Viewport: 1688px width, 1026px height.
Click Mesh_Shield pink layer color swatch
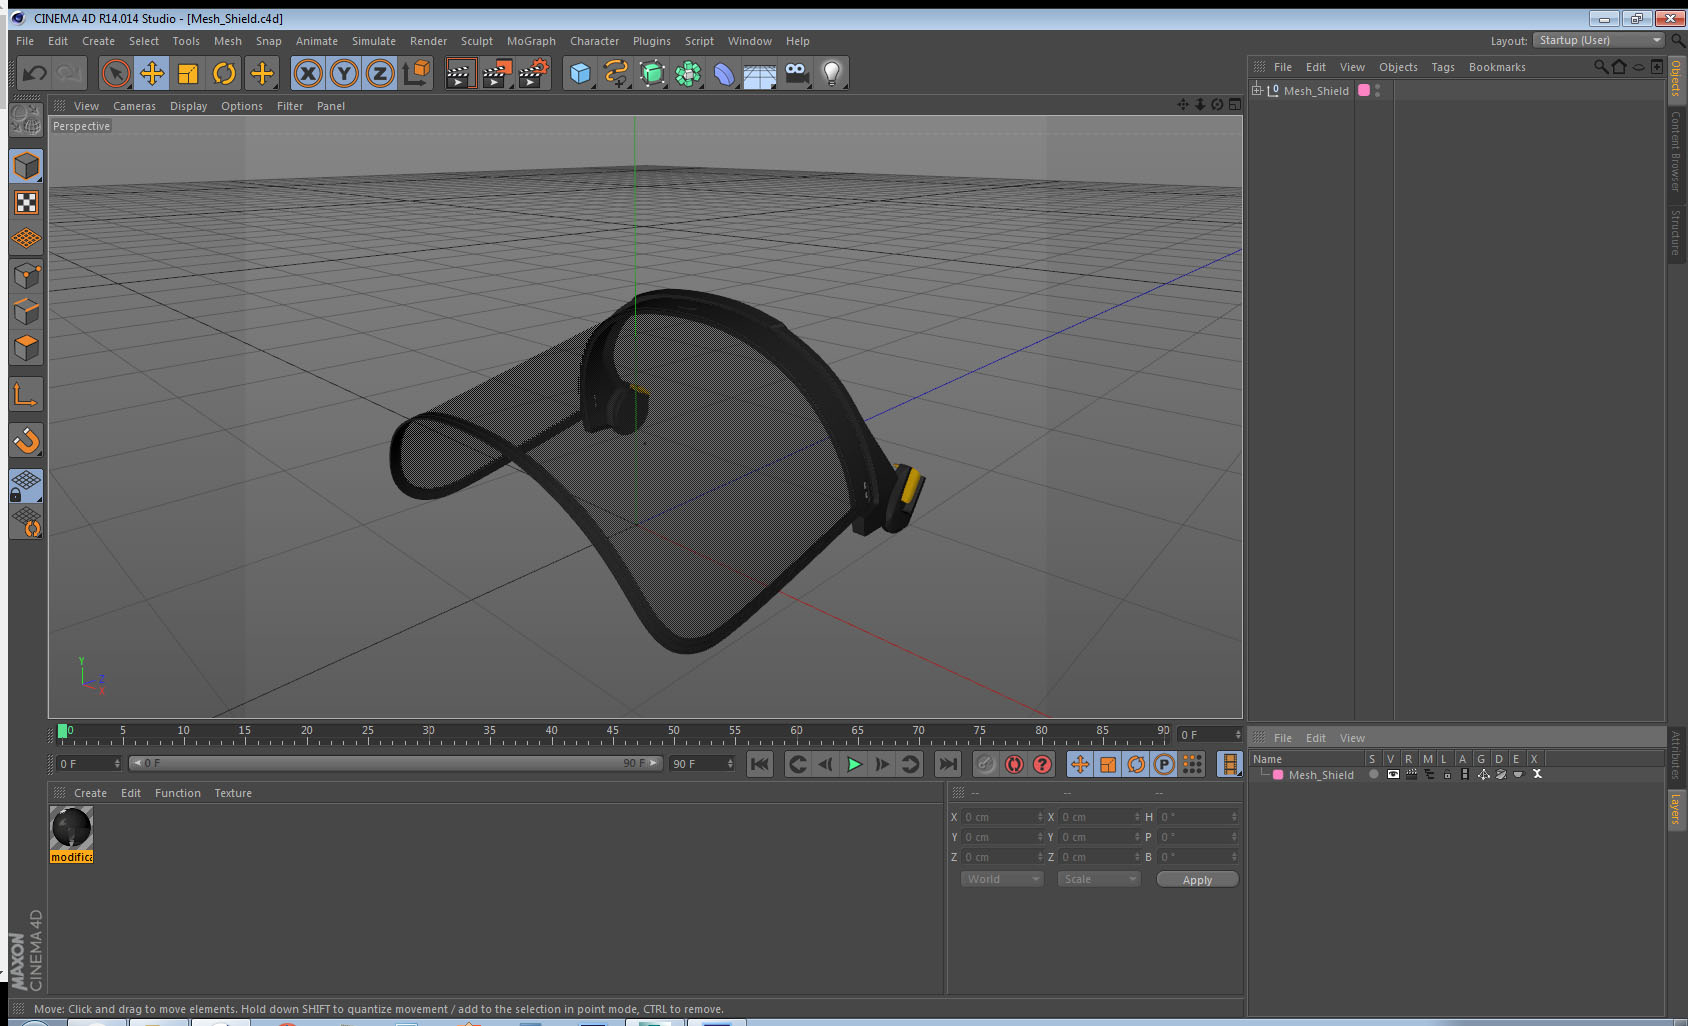1364,90
